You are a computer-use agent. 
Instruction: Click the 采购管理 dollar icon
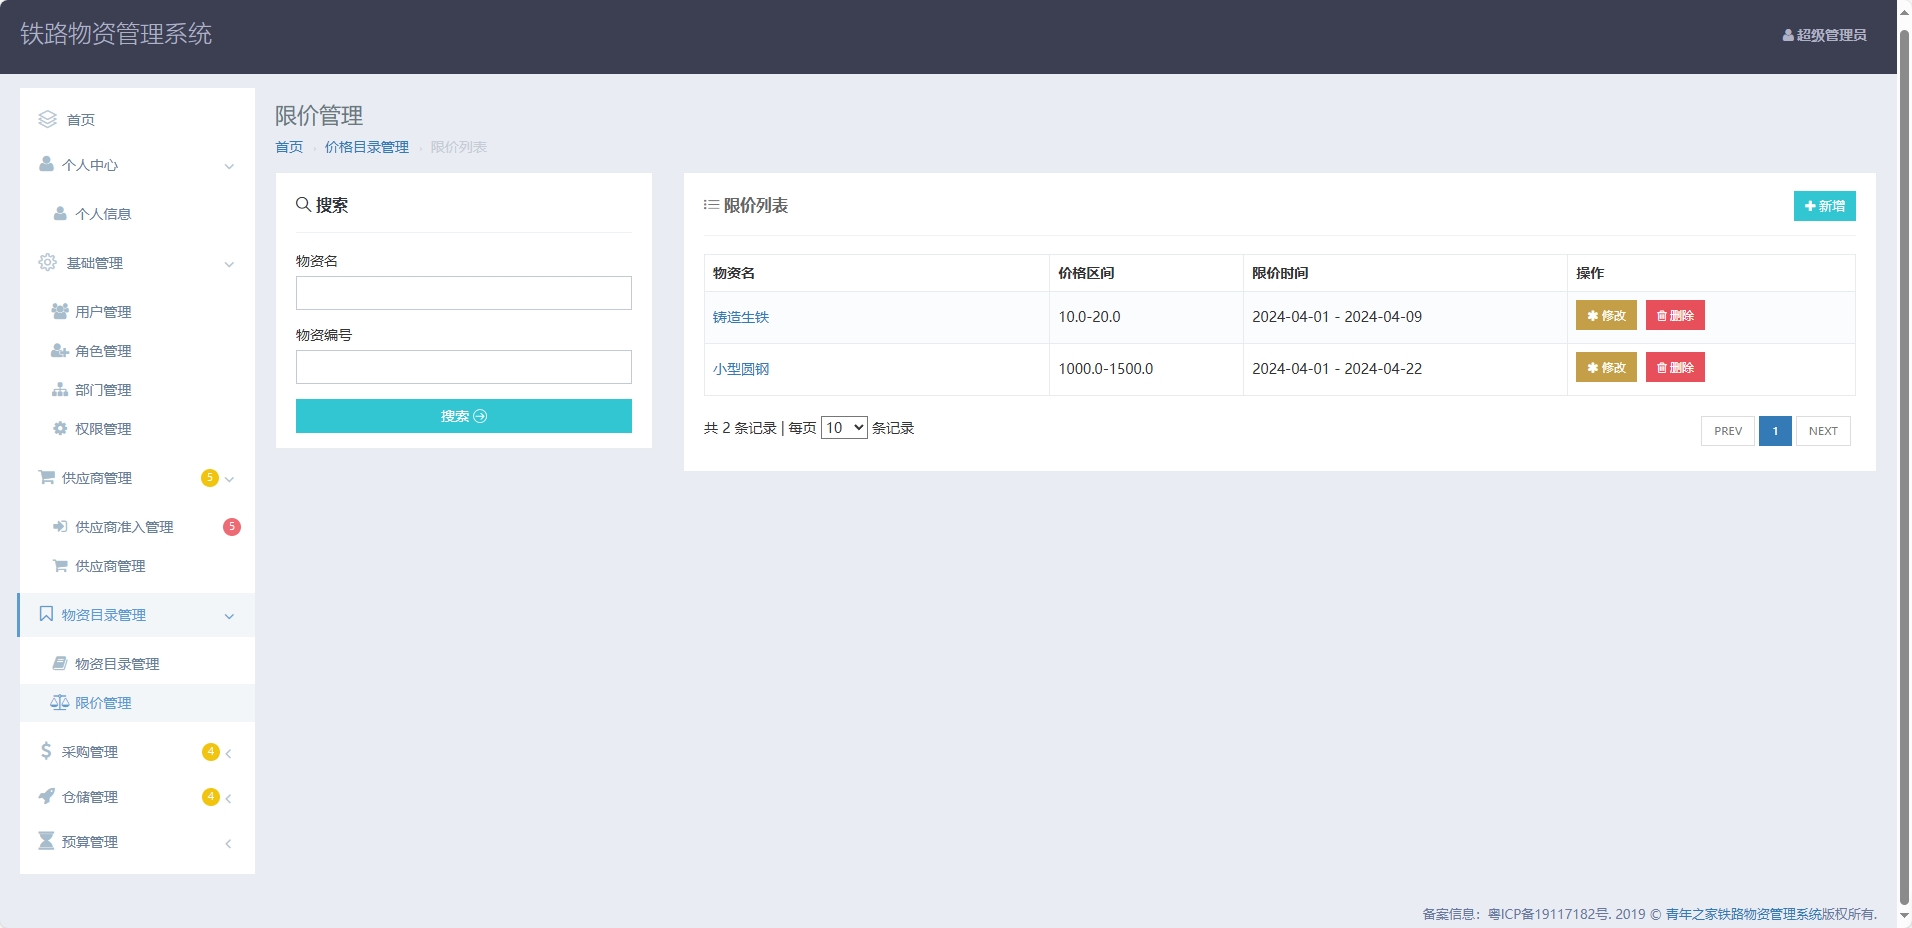point(46,751)
